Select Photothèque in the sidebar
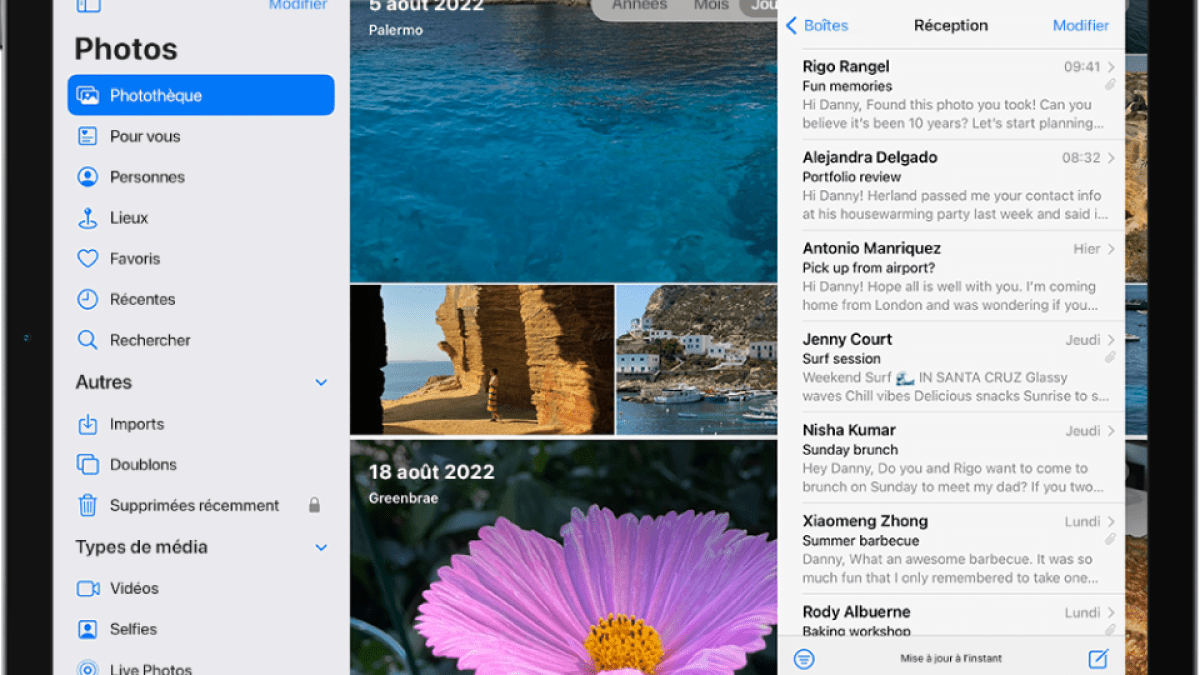This screenshot has width=1200, height=675. point(201,96)
